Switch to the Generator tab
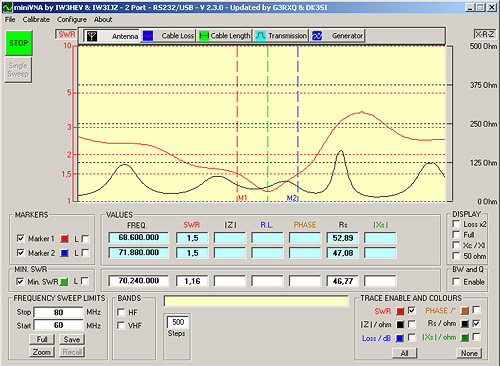The width and height of the screenshot is (500, 366). tap(337, 36)
